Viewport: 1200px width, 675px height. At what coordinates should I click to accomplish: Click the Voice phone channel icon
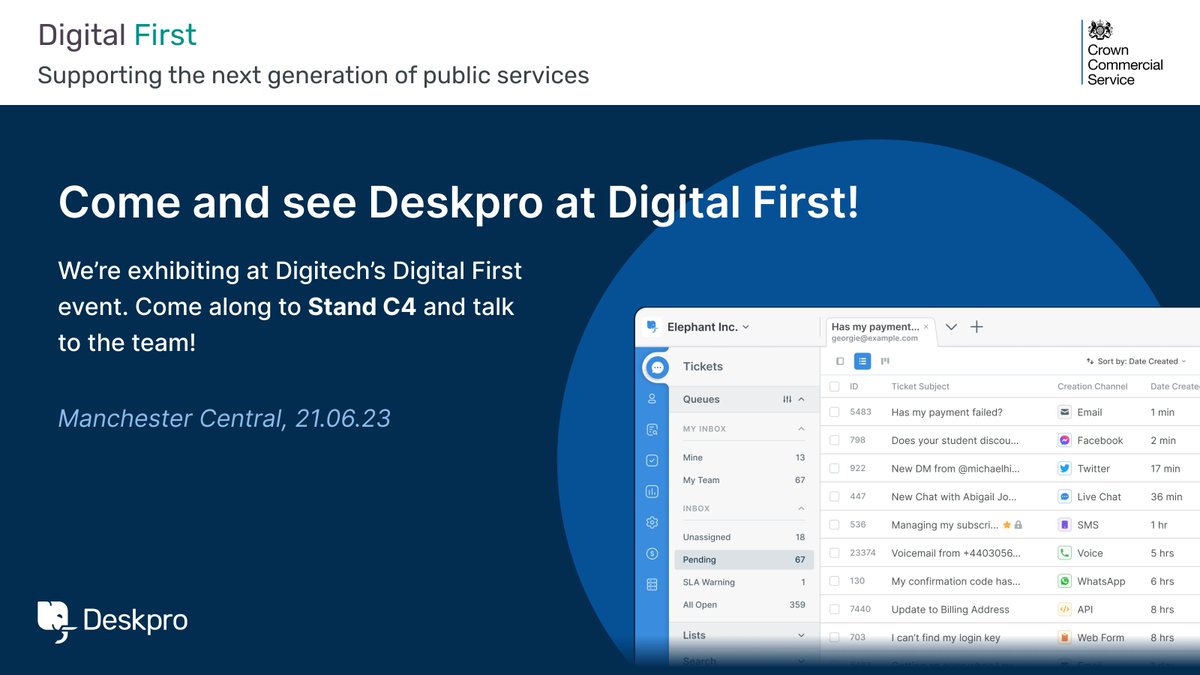click(1065, 552)
